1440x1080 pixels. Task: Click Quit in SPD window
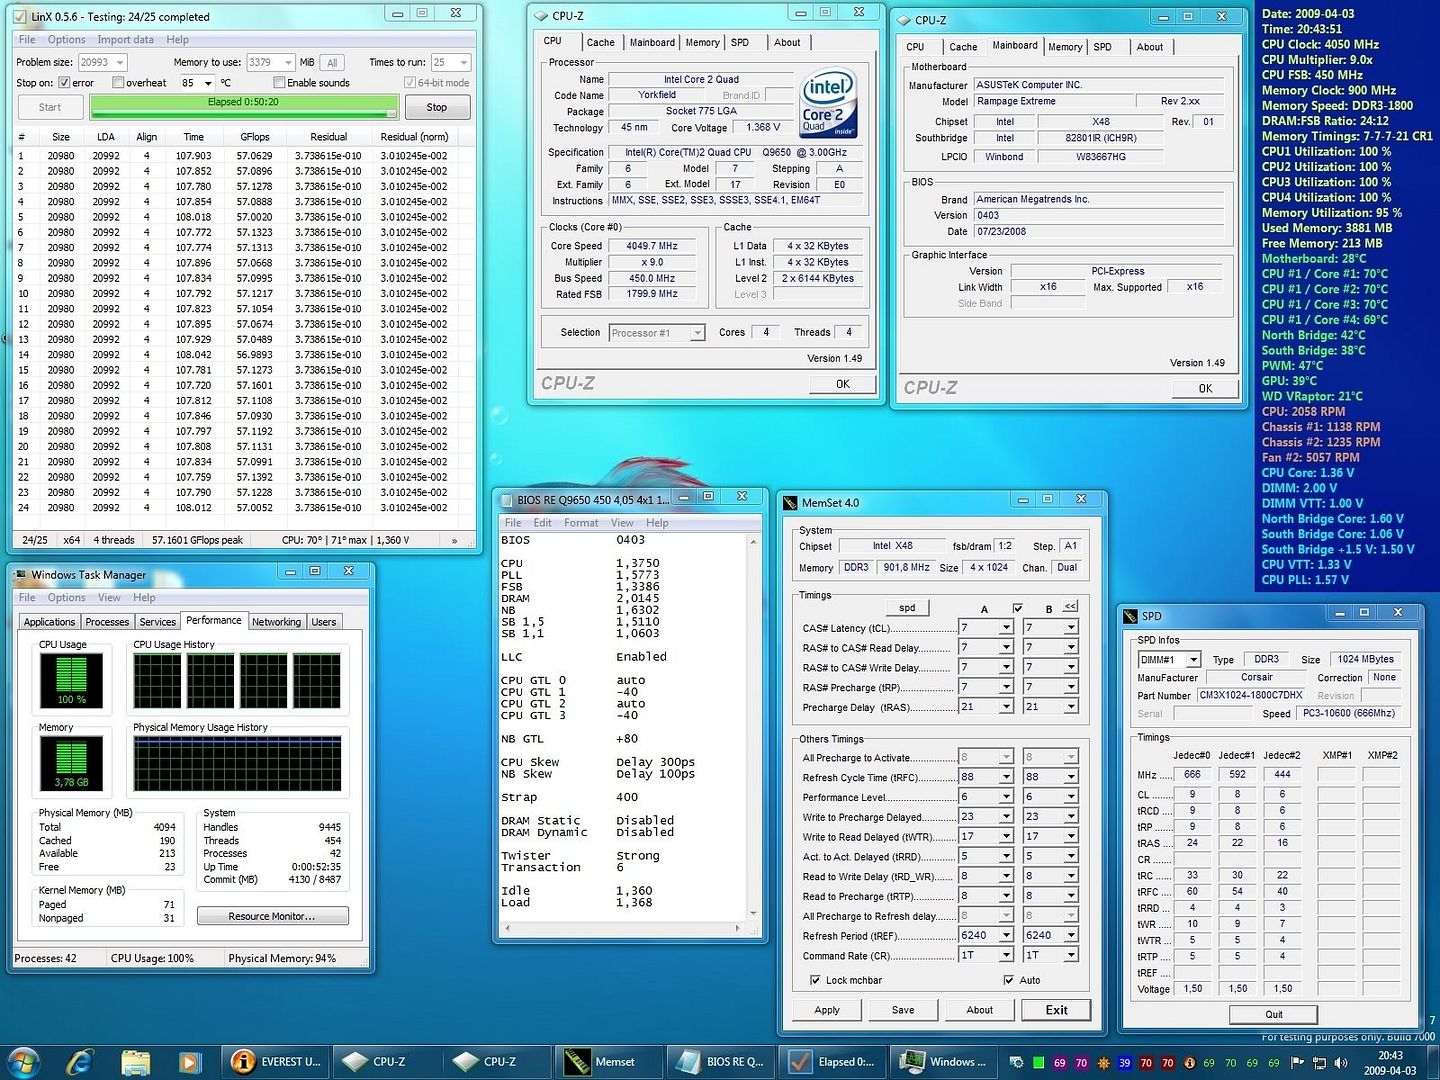[1273, 1014]
